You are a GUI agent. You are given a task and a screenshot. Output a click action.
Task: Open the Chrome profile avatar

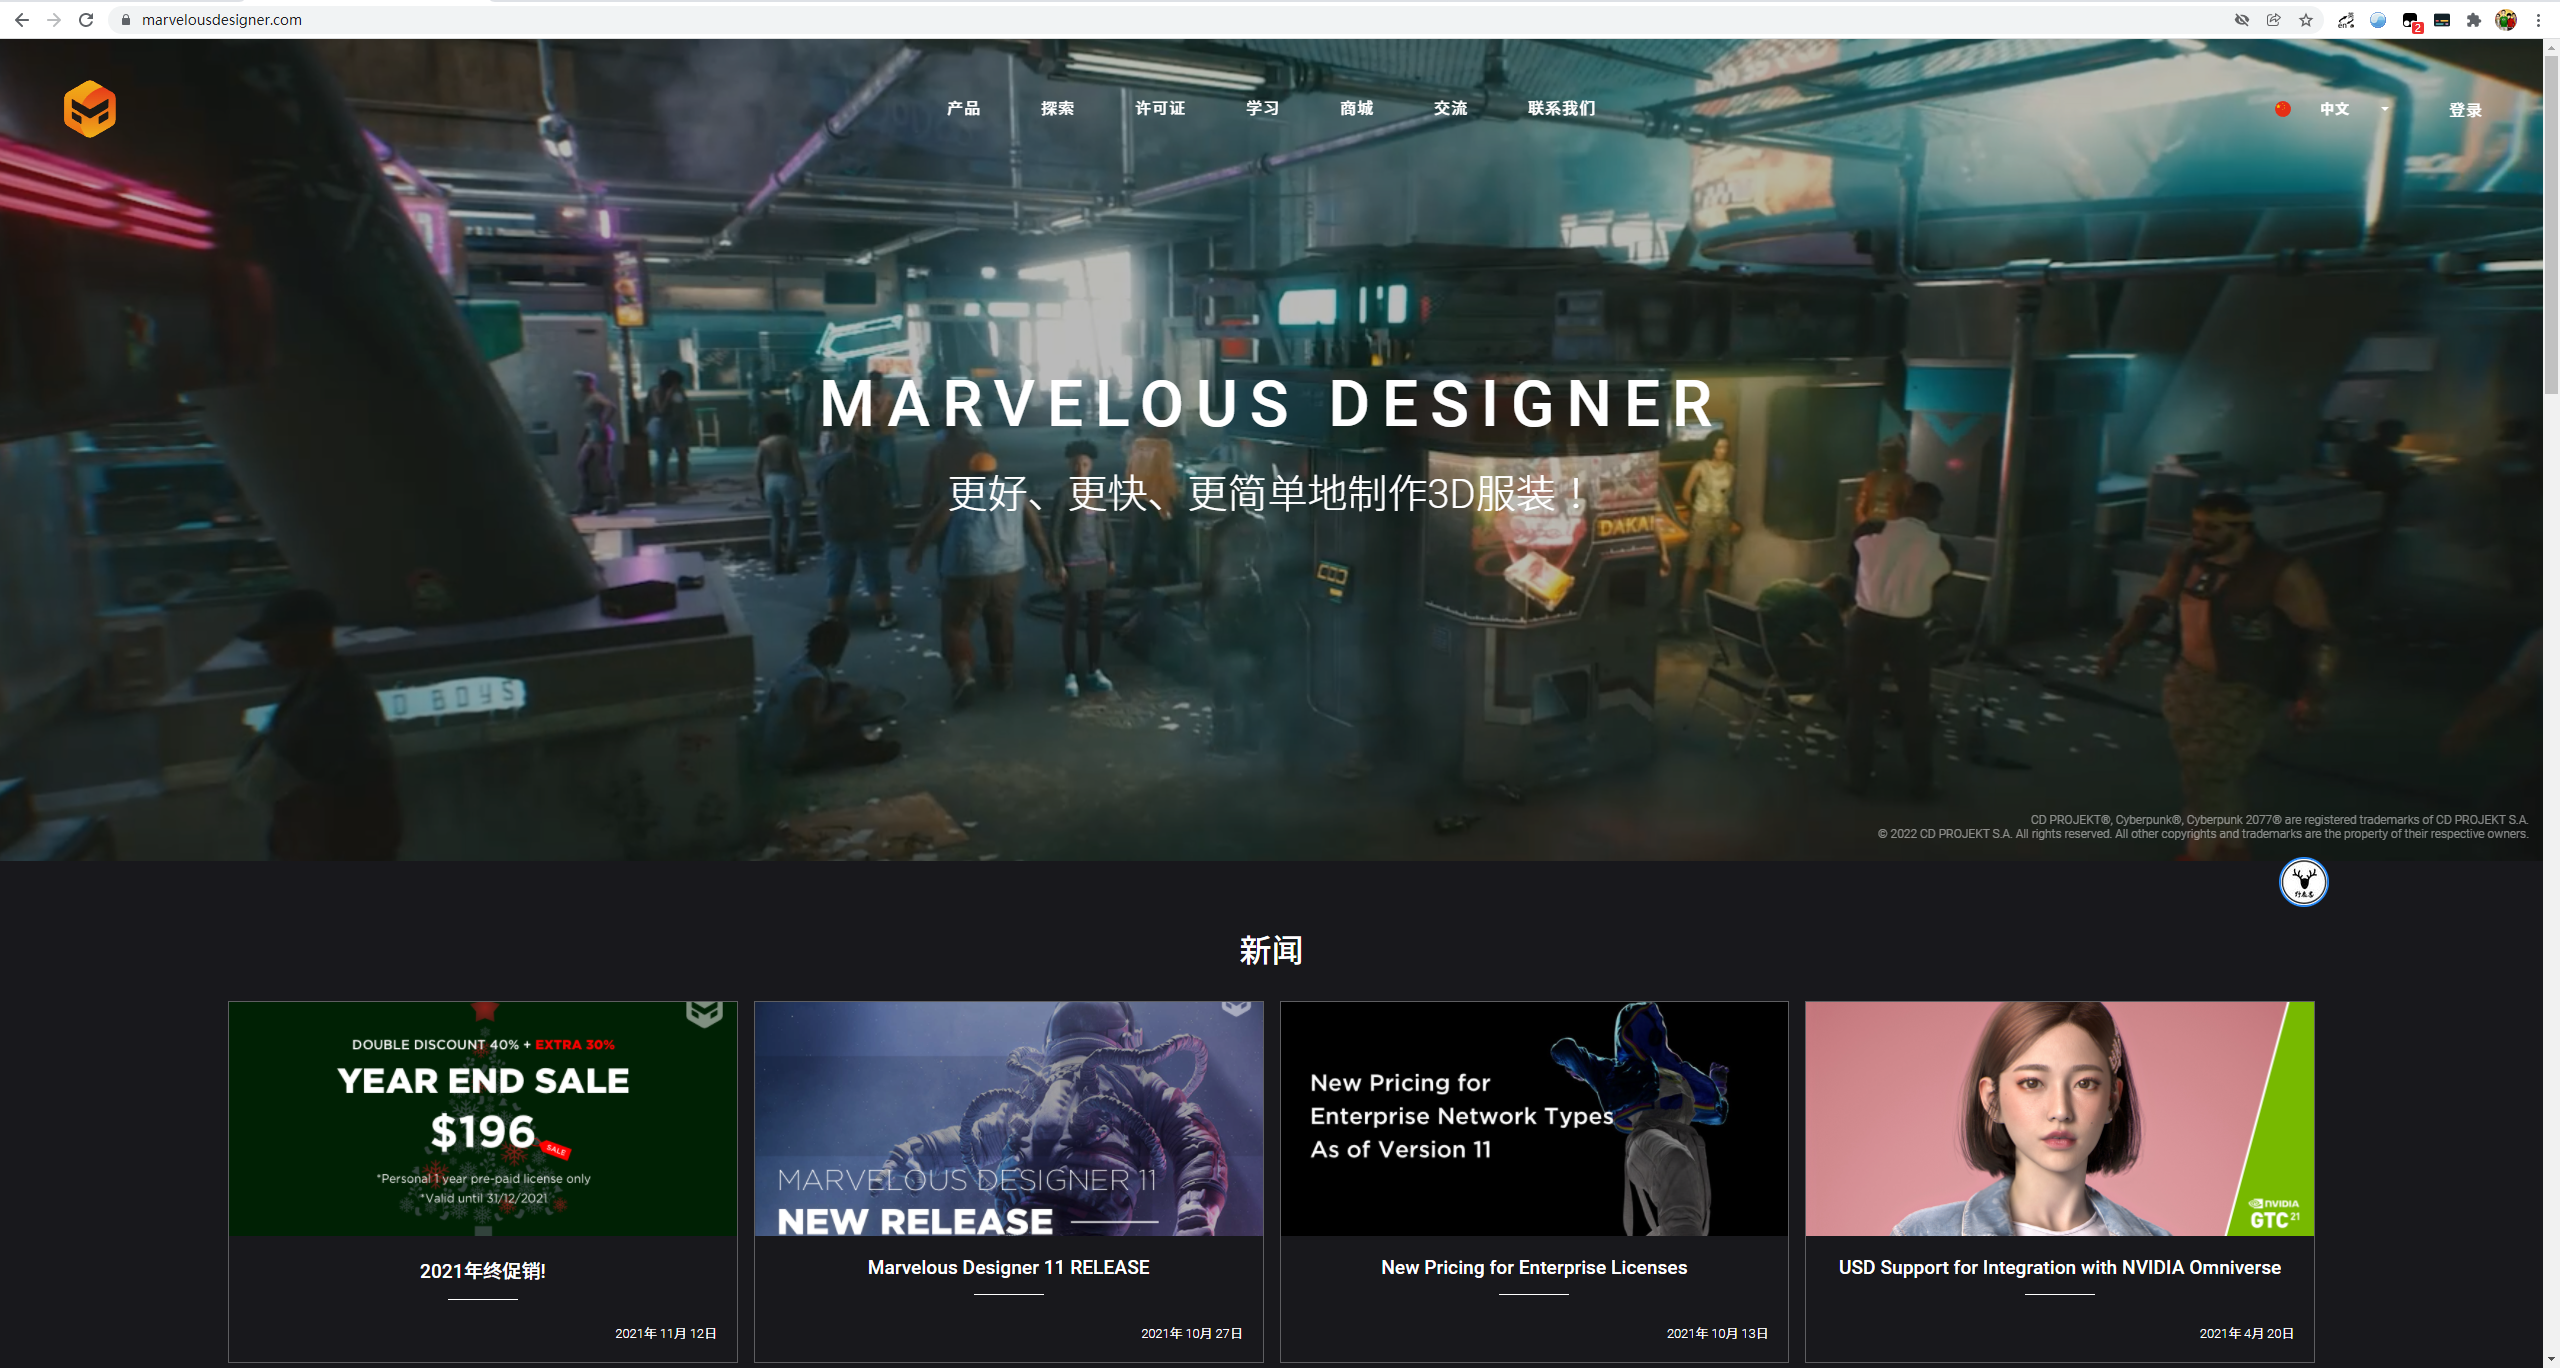[2506, 20]
